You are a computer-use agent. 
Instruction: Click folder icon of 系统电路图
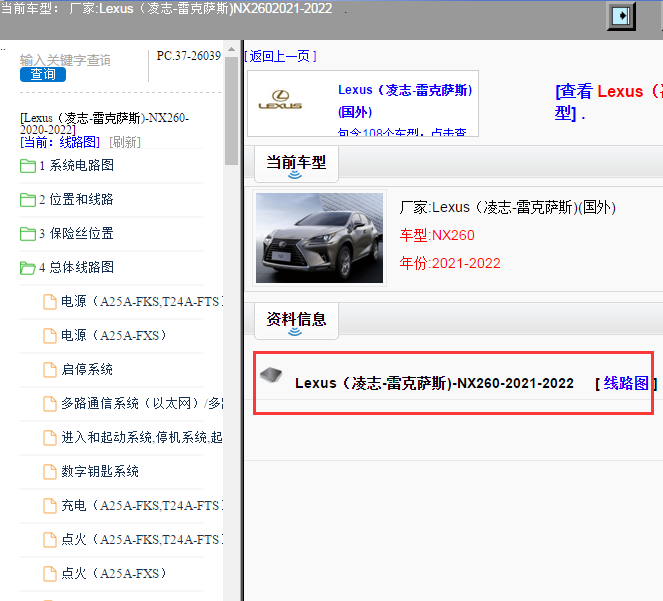click(x=28, y=166)
